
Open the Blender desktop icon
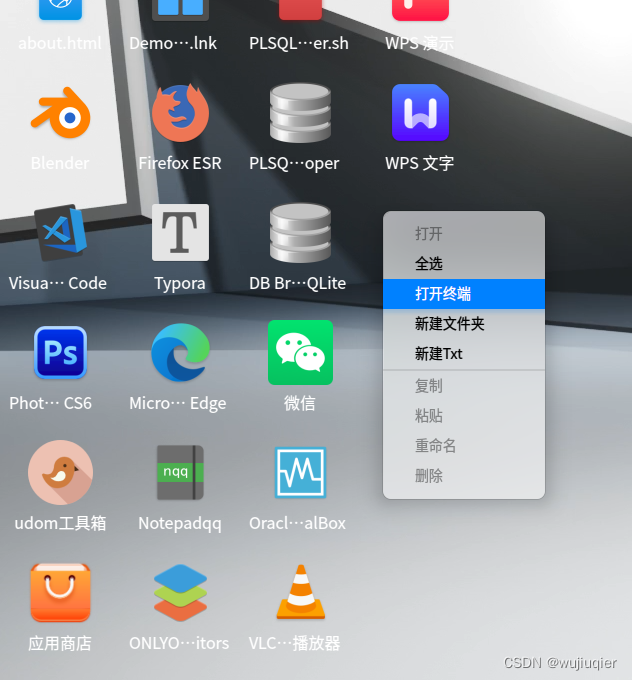[x=60, y=113]
